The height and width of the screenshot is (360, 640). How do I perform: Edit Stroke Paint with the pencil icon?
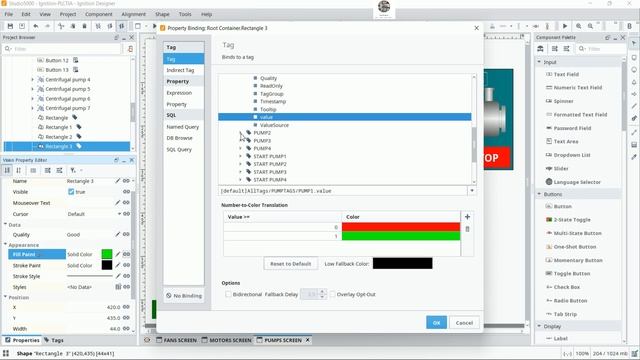tap(118, 265)
